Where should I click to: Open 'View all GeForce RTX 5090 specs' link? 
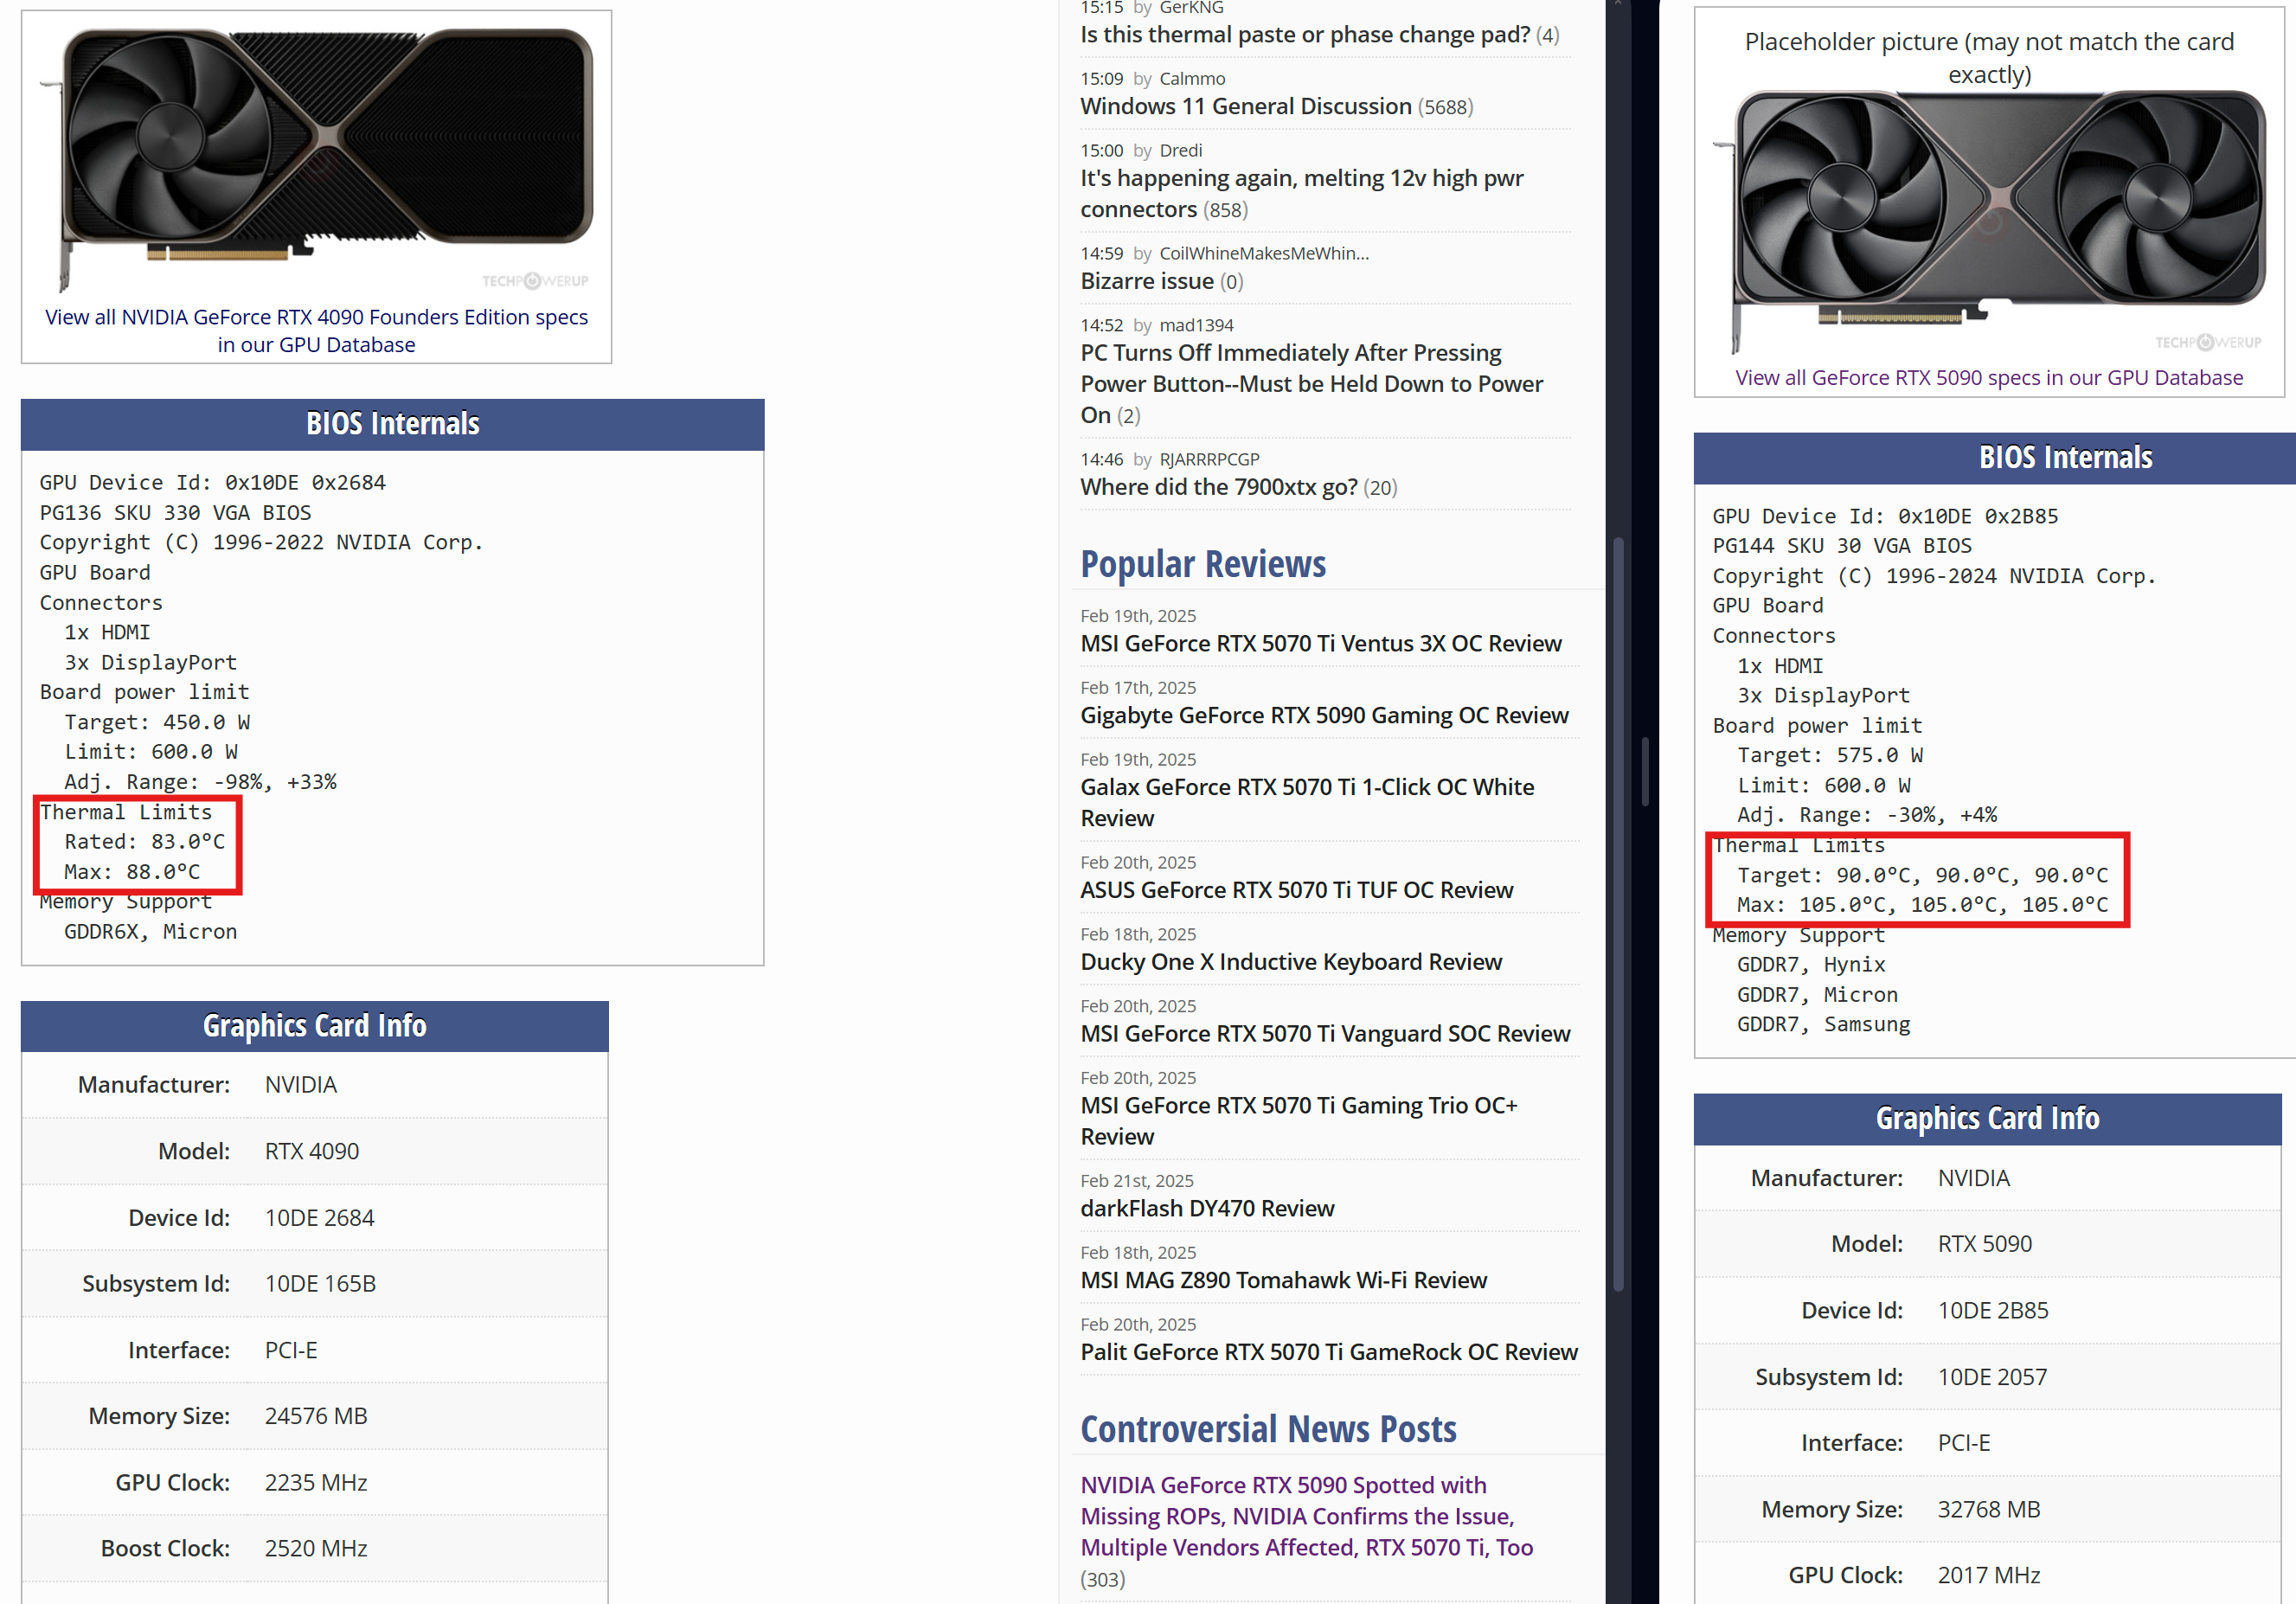click(1988, 378)
